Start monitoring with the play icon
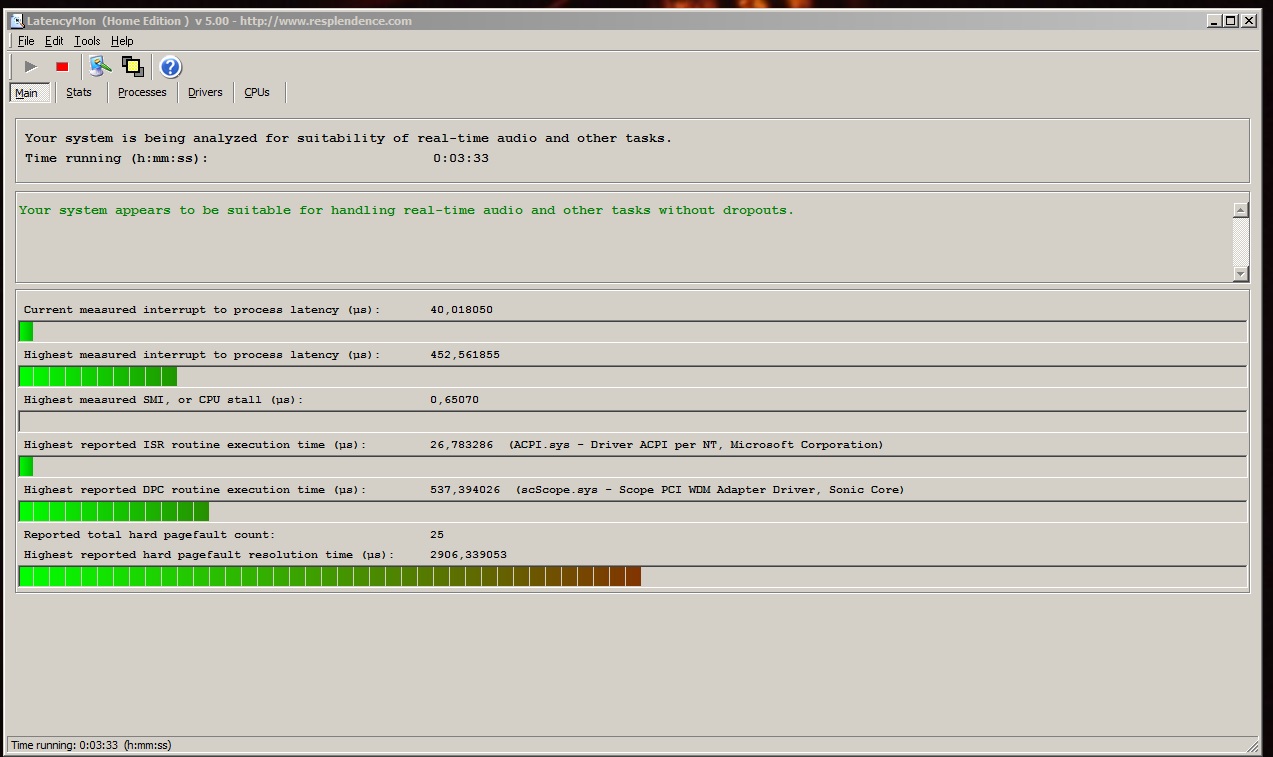1273x757 pixels. point(31,67)
